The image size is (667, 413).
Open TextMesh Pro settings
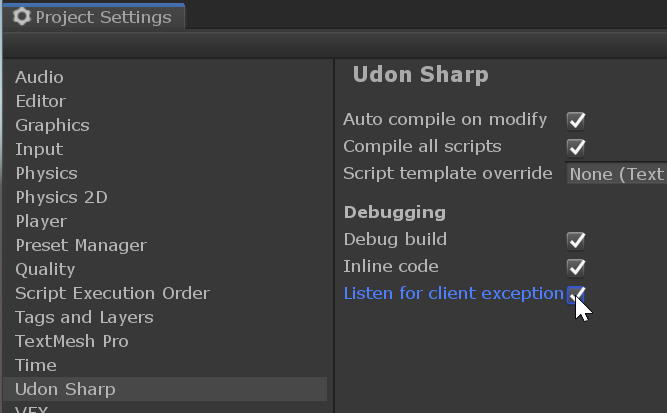point(72,341)
